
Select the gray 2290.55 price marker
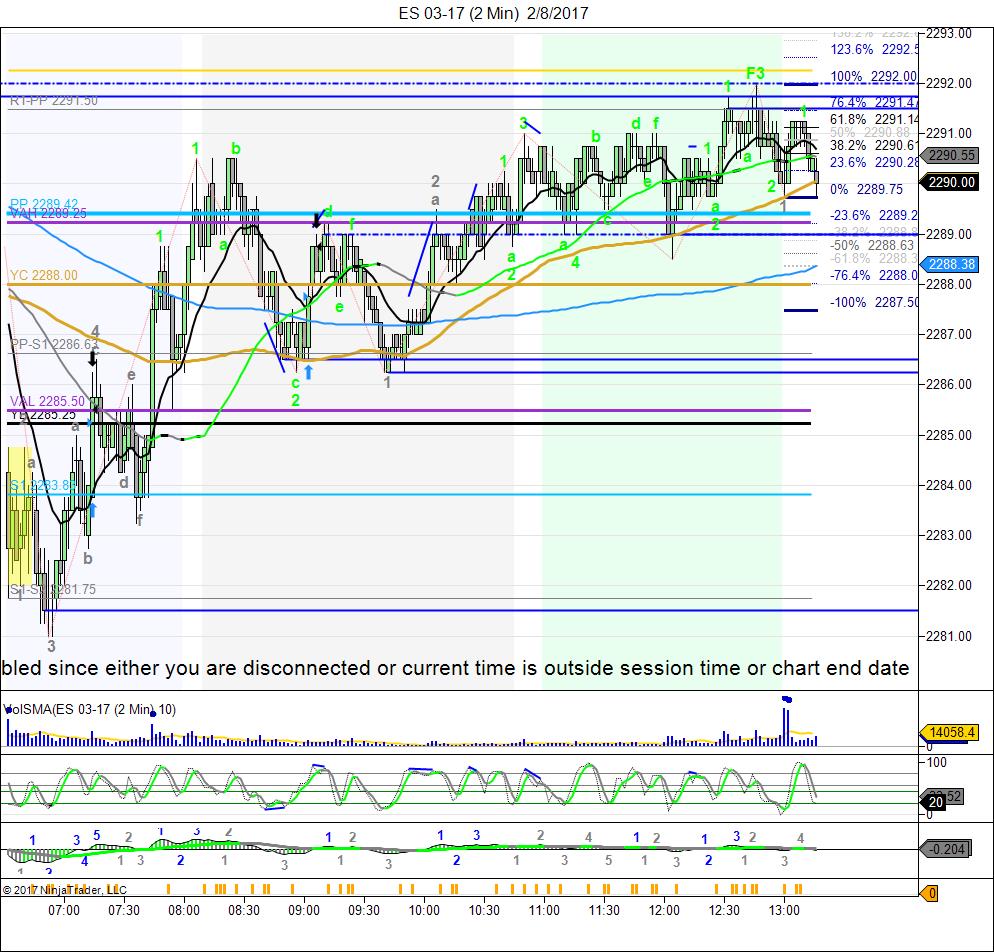point(951,155)
